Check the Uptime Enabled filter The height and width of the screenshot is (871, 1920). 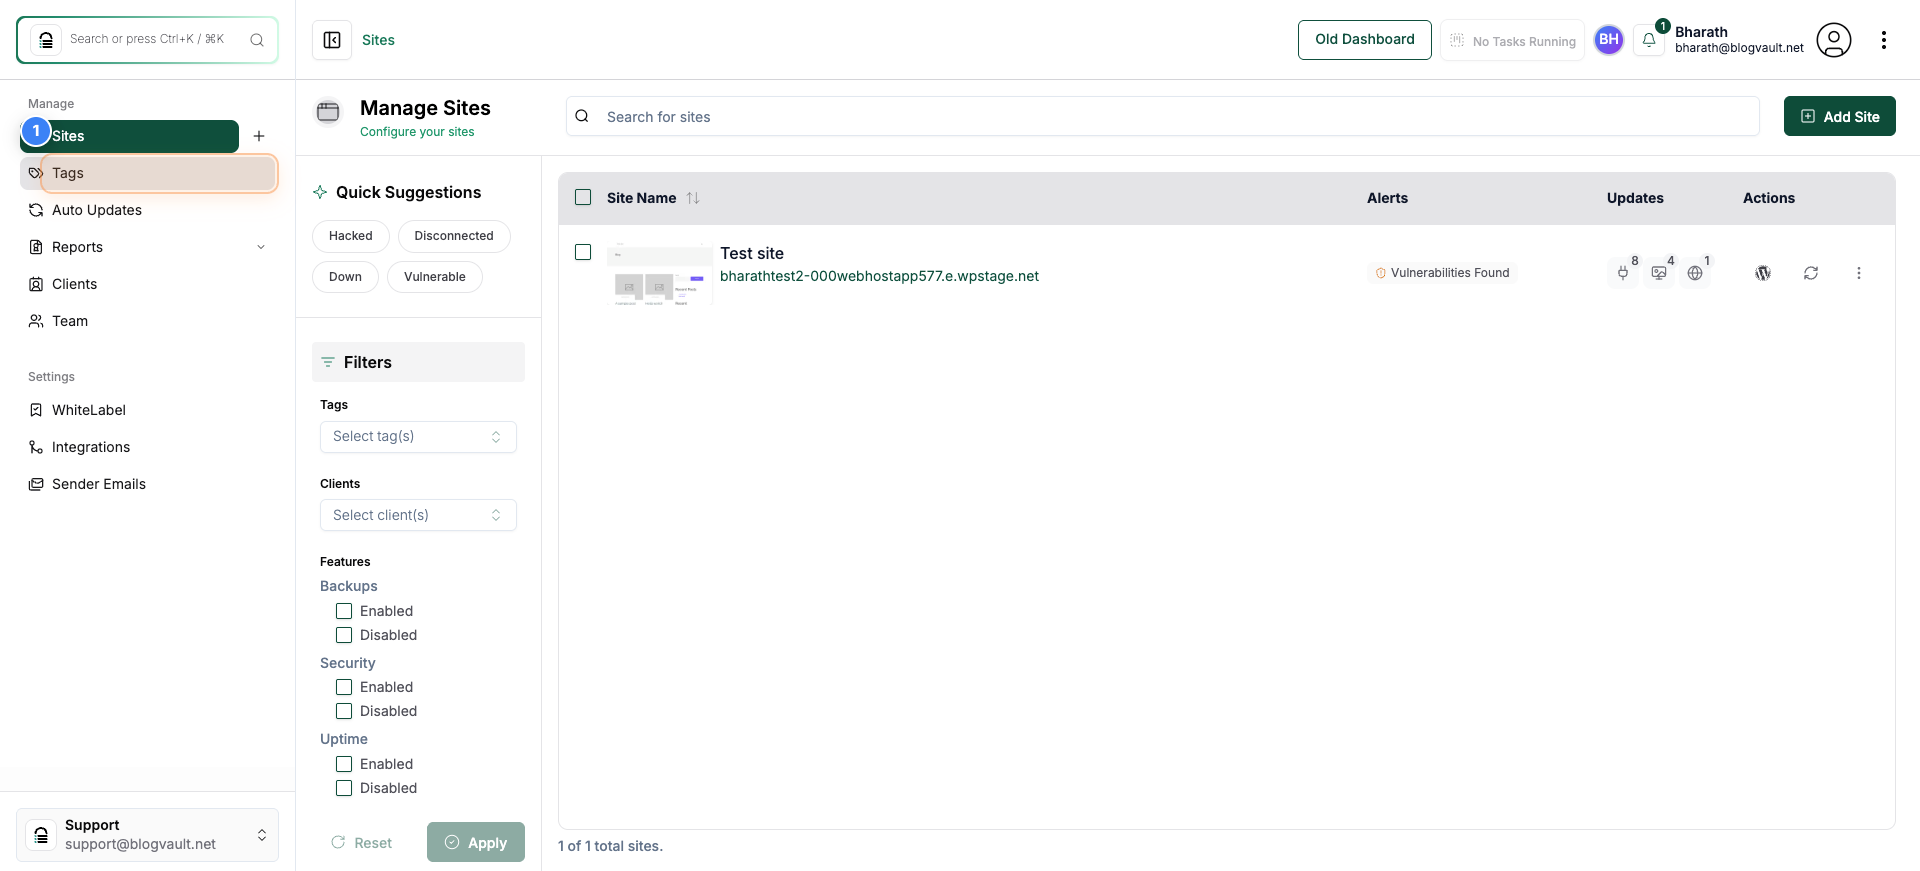(x=344, y=764)
